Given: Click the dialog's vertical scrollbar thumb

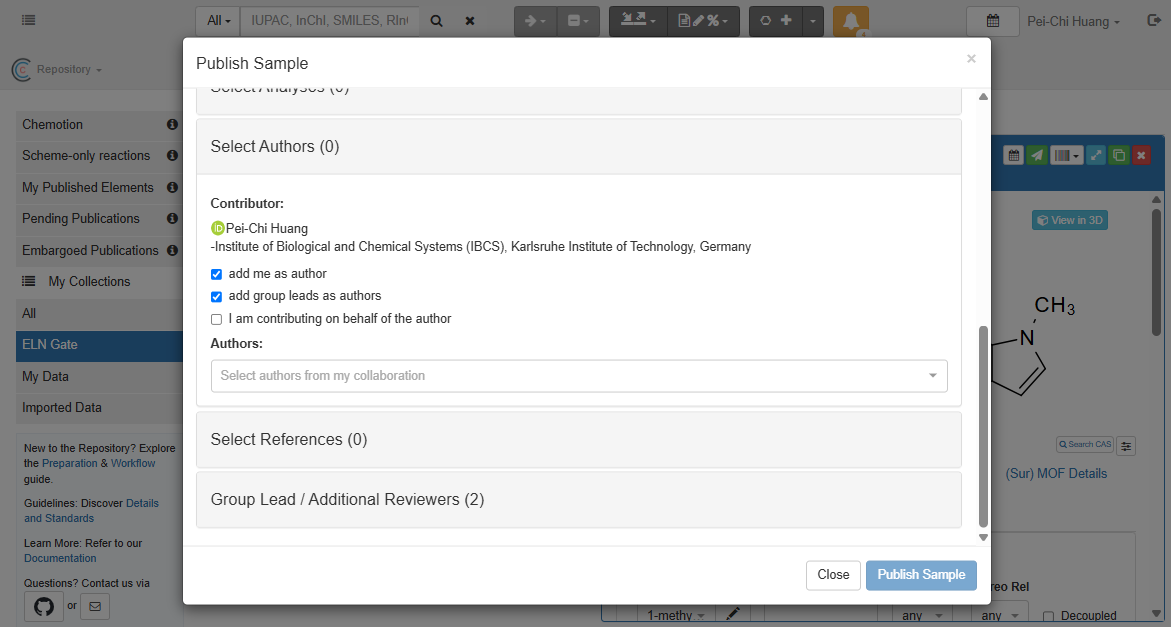Looking at the screenshot, I should [982, 425].
